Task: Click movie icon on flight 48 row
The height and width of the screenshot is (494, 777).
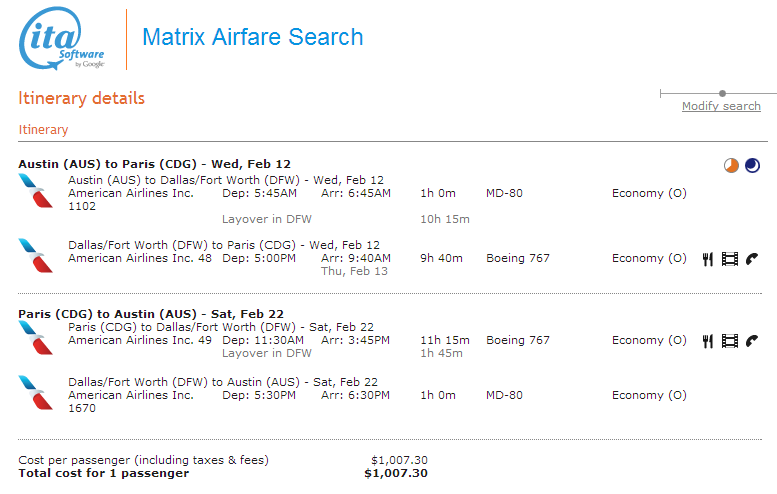Action: coord(729,259)
